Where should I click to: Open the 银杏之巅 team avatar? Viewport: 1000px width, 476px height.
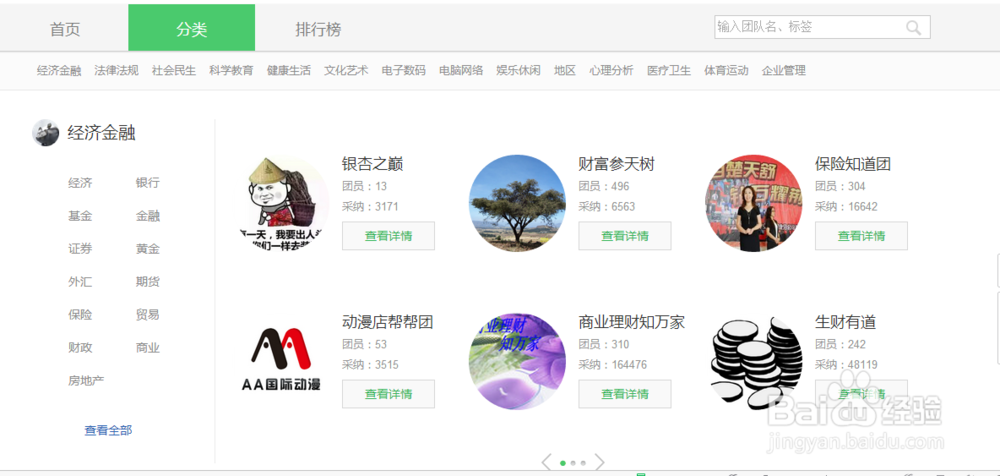[x=281, y=204]
